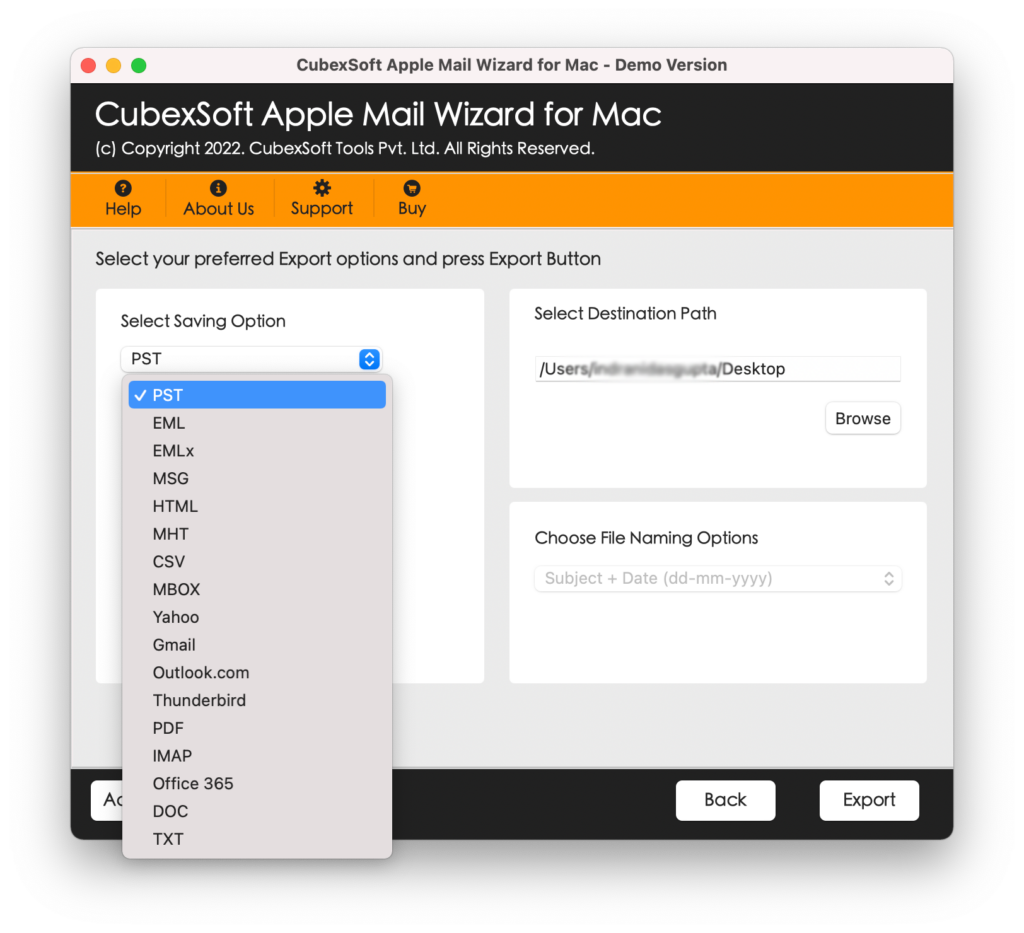Click the Export button
Screen dimensions: 1024x933
869,800
